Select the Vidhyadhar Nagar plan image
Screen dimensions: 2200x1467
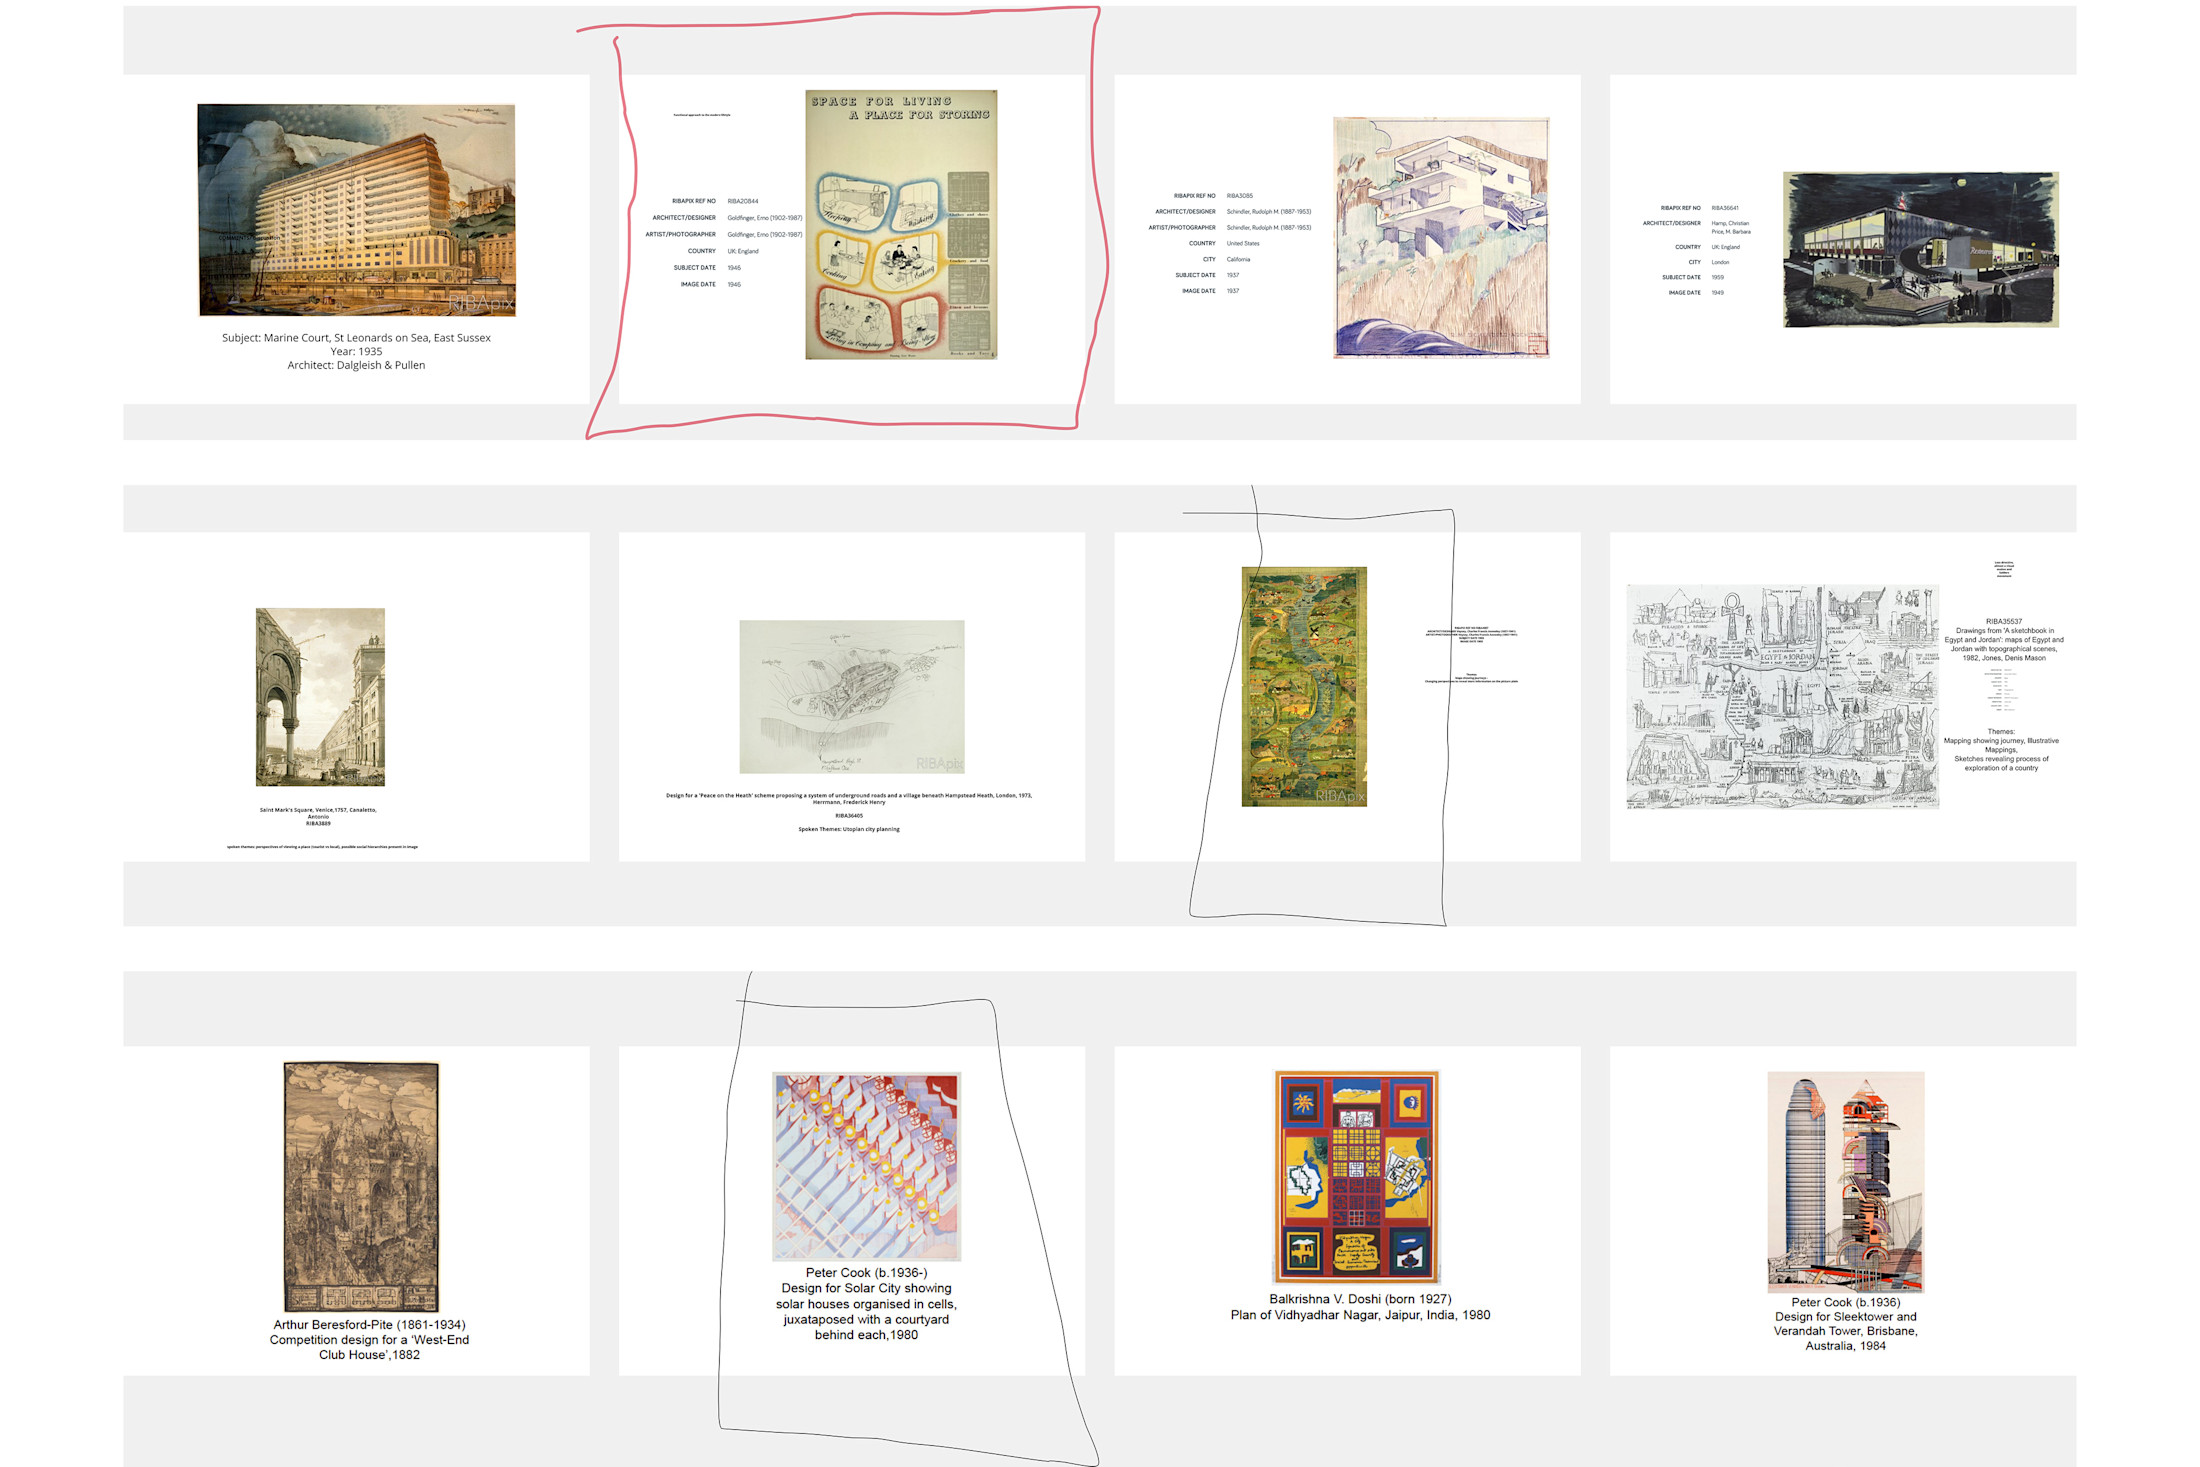click(1356, 1176)
